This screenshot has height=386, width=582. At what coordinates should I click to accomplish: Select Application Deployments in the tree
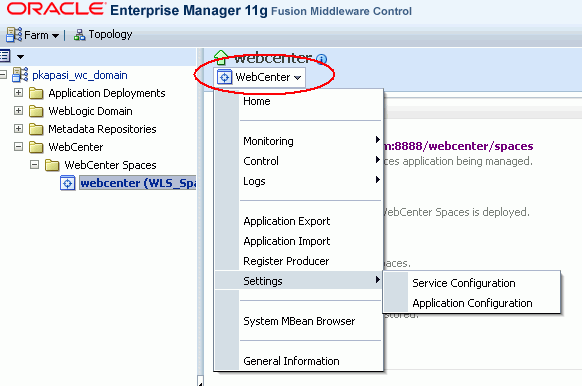(107, 93)
